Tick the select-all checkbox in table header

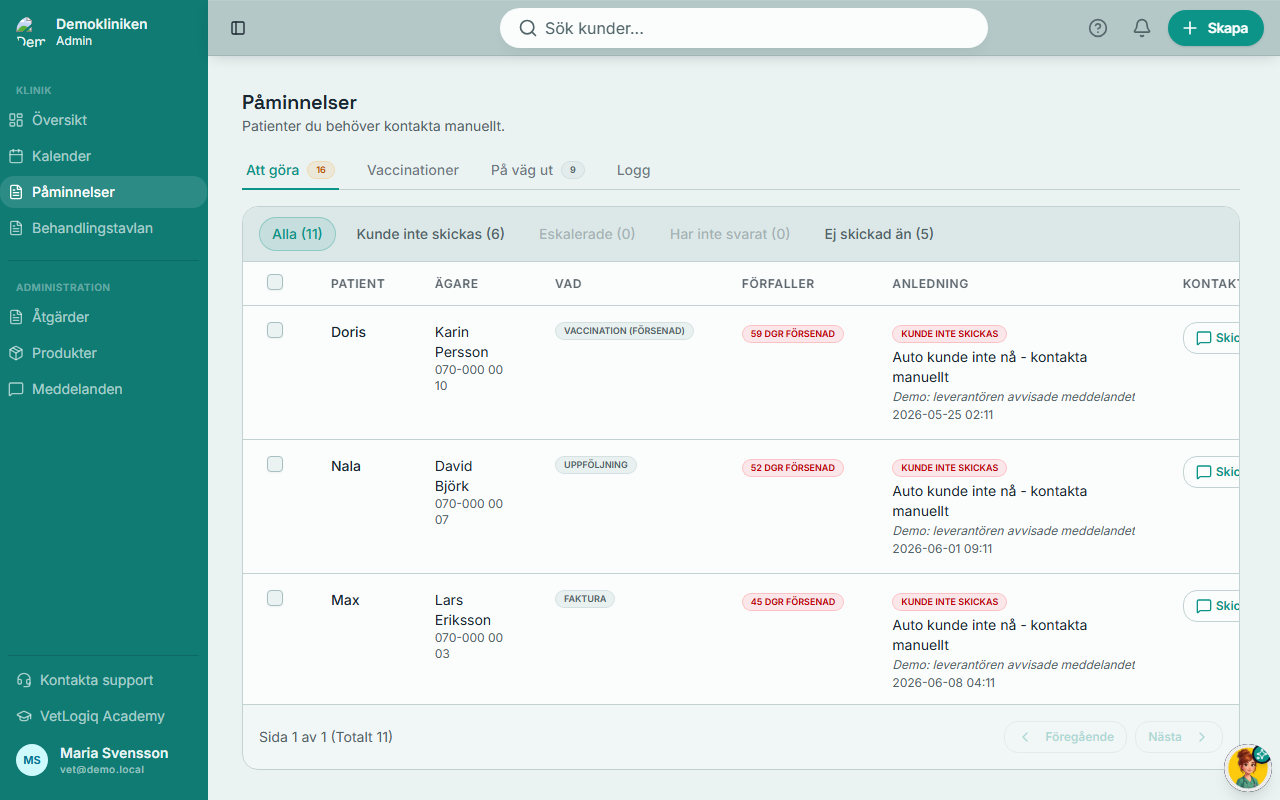(x=275, y=282)
